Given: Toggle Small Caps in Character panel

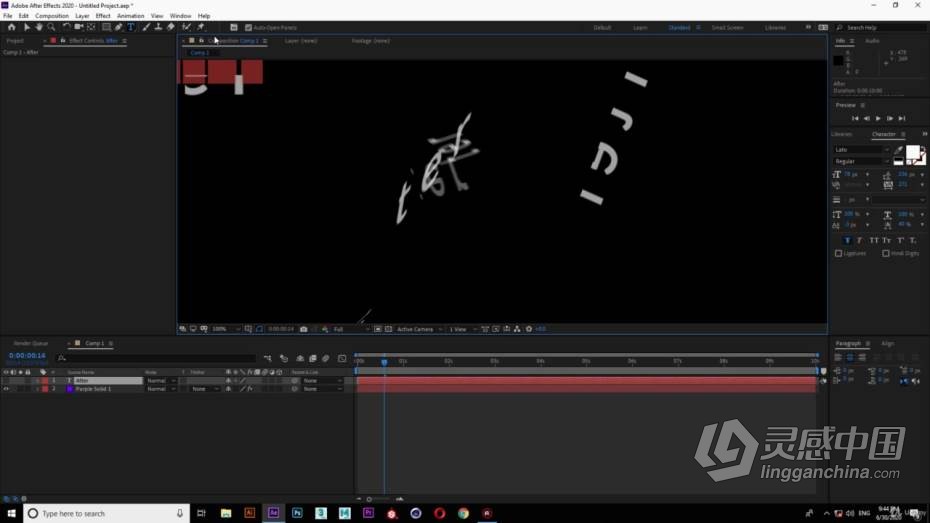Looking at the screenshot, I should 887,240.
